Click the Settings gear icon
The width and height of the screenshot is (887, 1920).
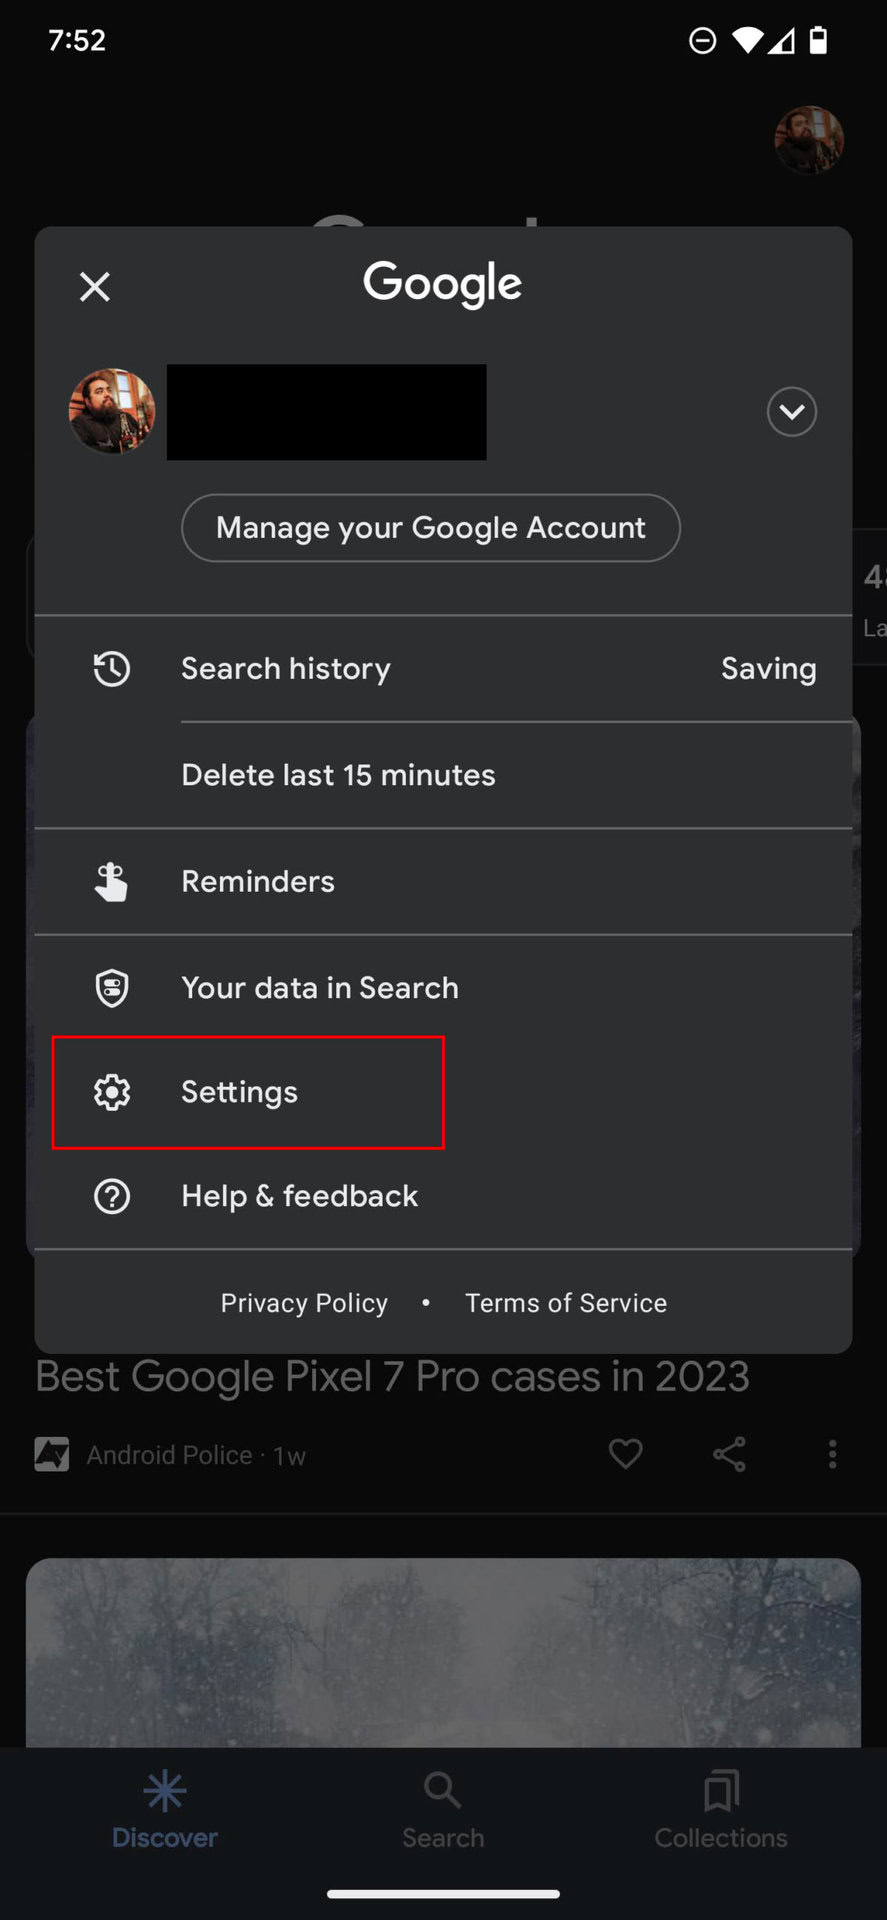tap(112, 1092)
